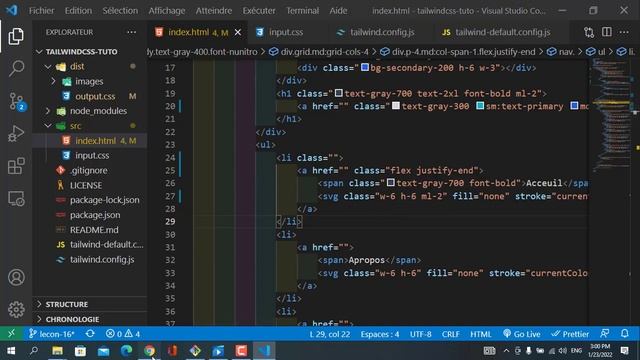Open the Extensions view
Viewport: 640px width, 360px height.
(x=16, y=166)
